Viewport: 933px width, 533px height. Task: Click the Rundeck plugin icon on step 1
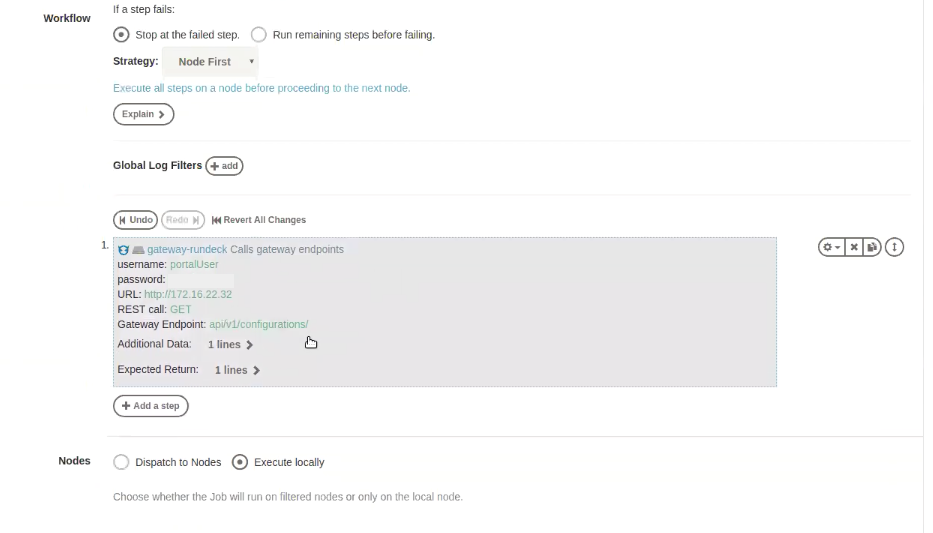tap(123, 250)
